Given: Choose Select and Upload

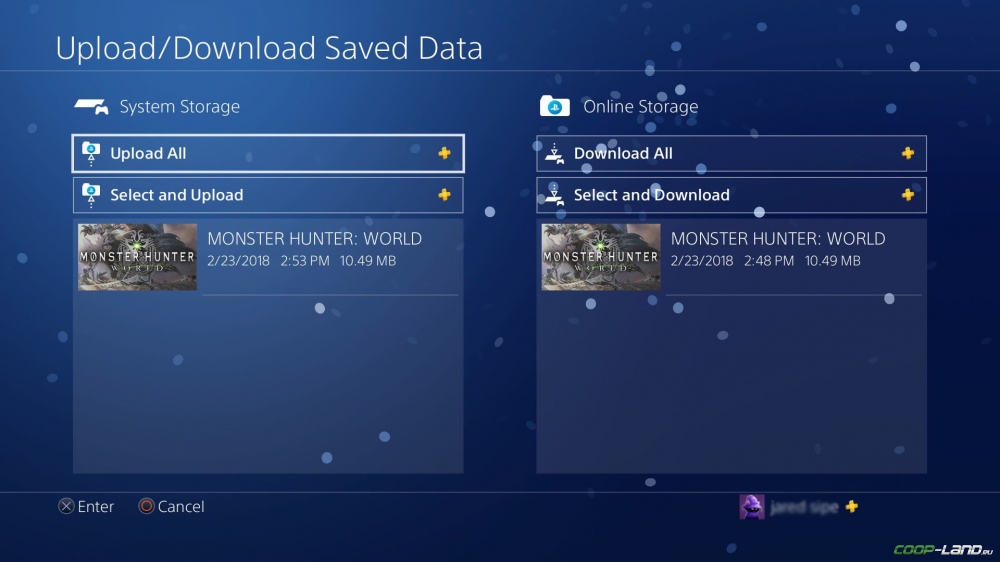Looking at the screenshot, I should click(x=268, y=195).
